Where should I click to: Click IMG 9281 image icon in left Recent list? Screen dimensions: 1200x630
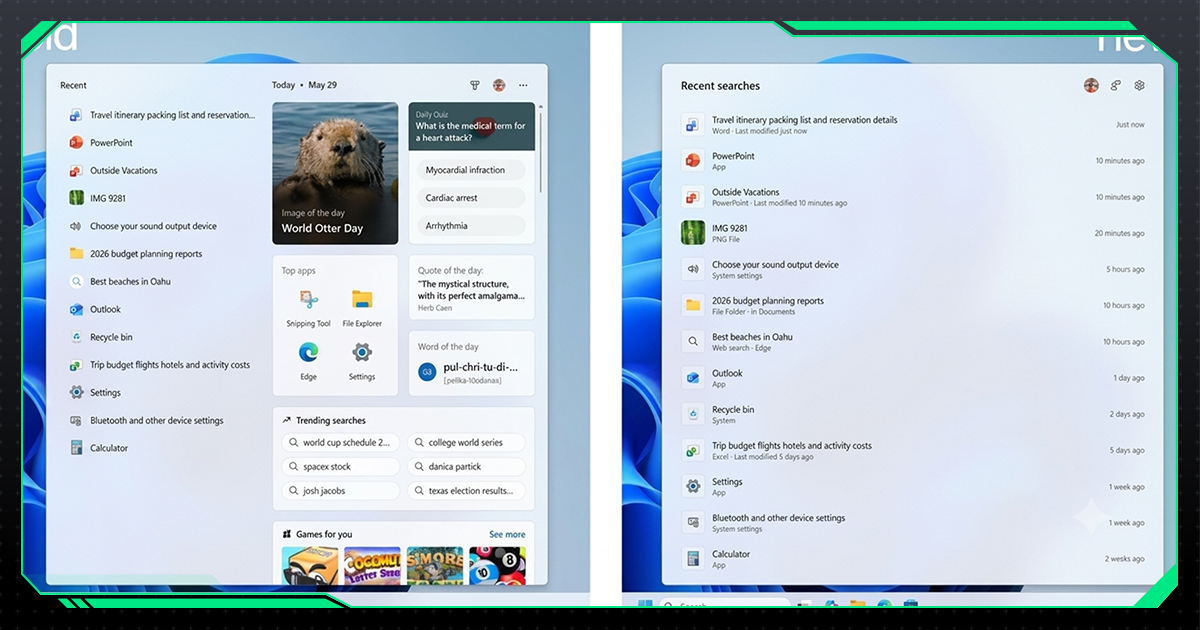click(x=76, y=198)
